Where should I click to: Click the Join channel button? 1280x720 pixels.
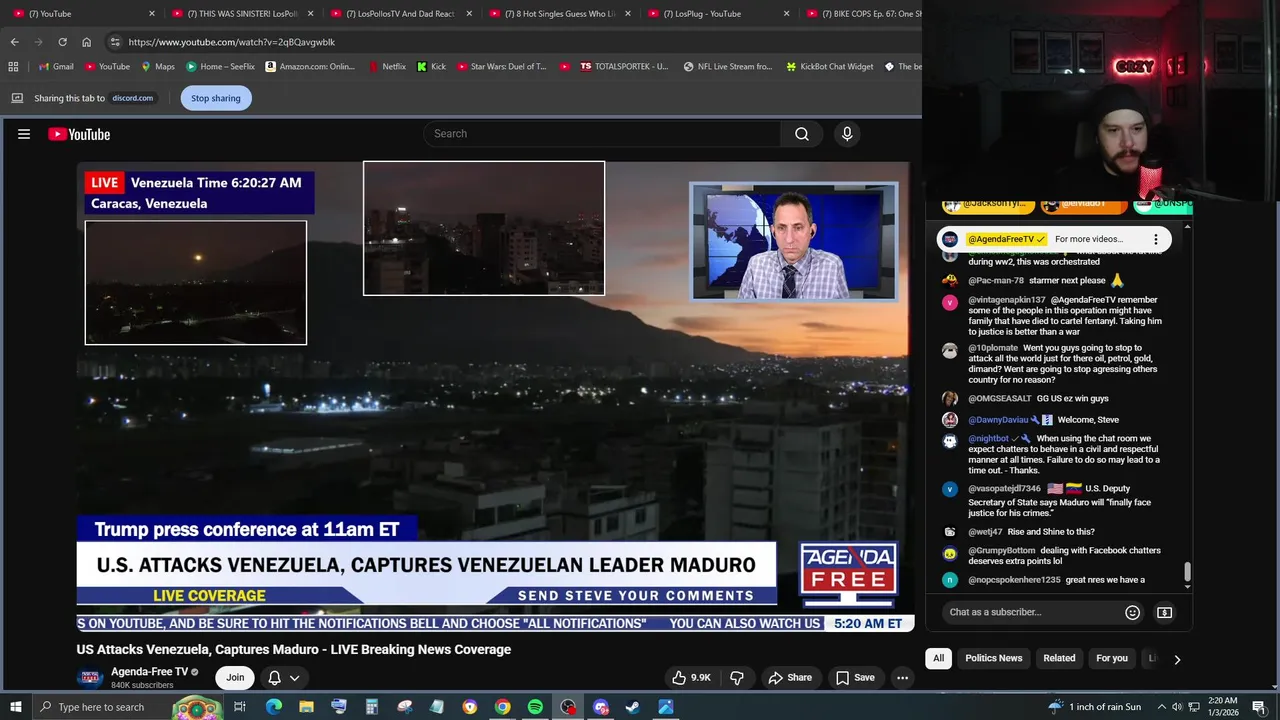tap(235, 677)
